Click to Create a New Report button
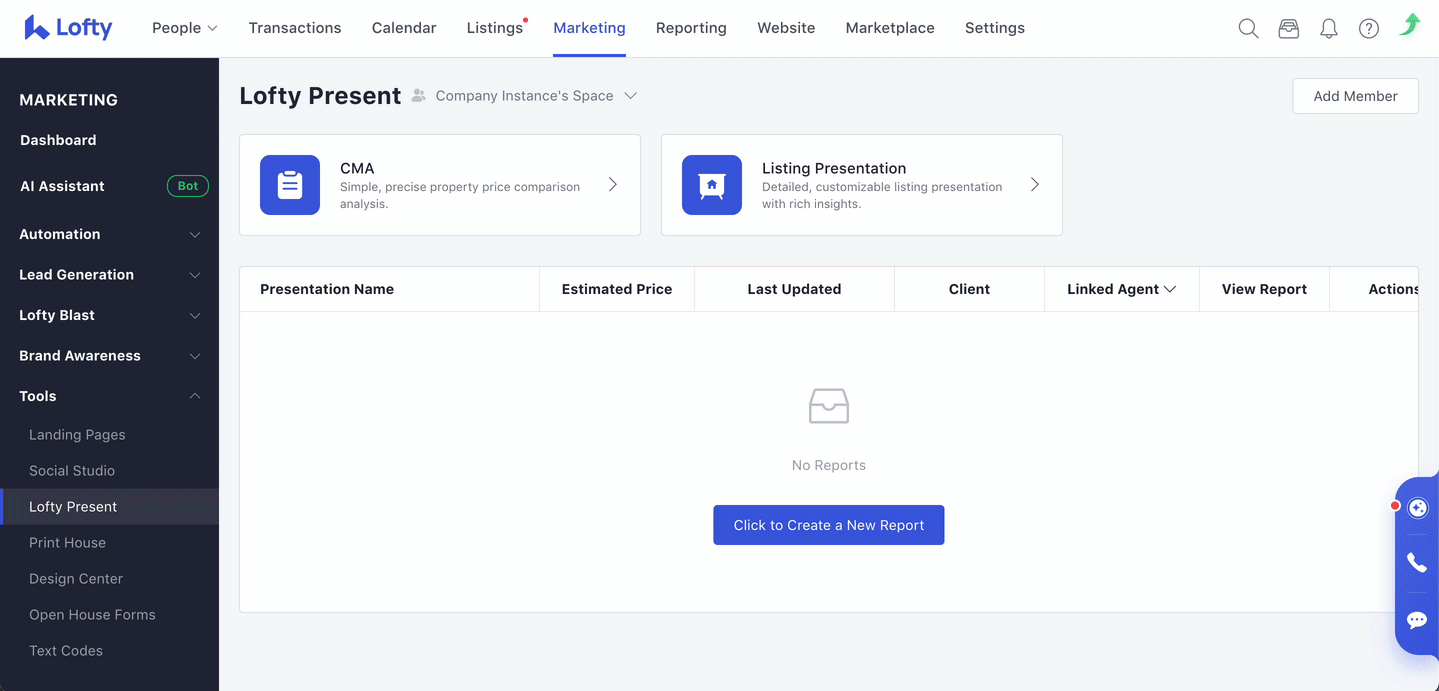Screen dimensions: 1439x691 pyautogui.click(x=829, y=525)
